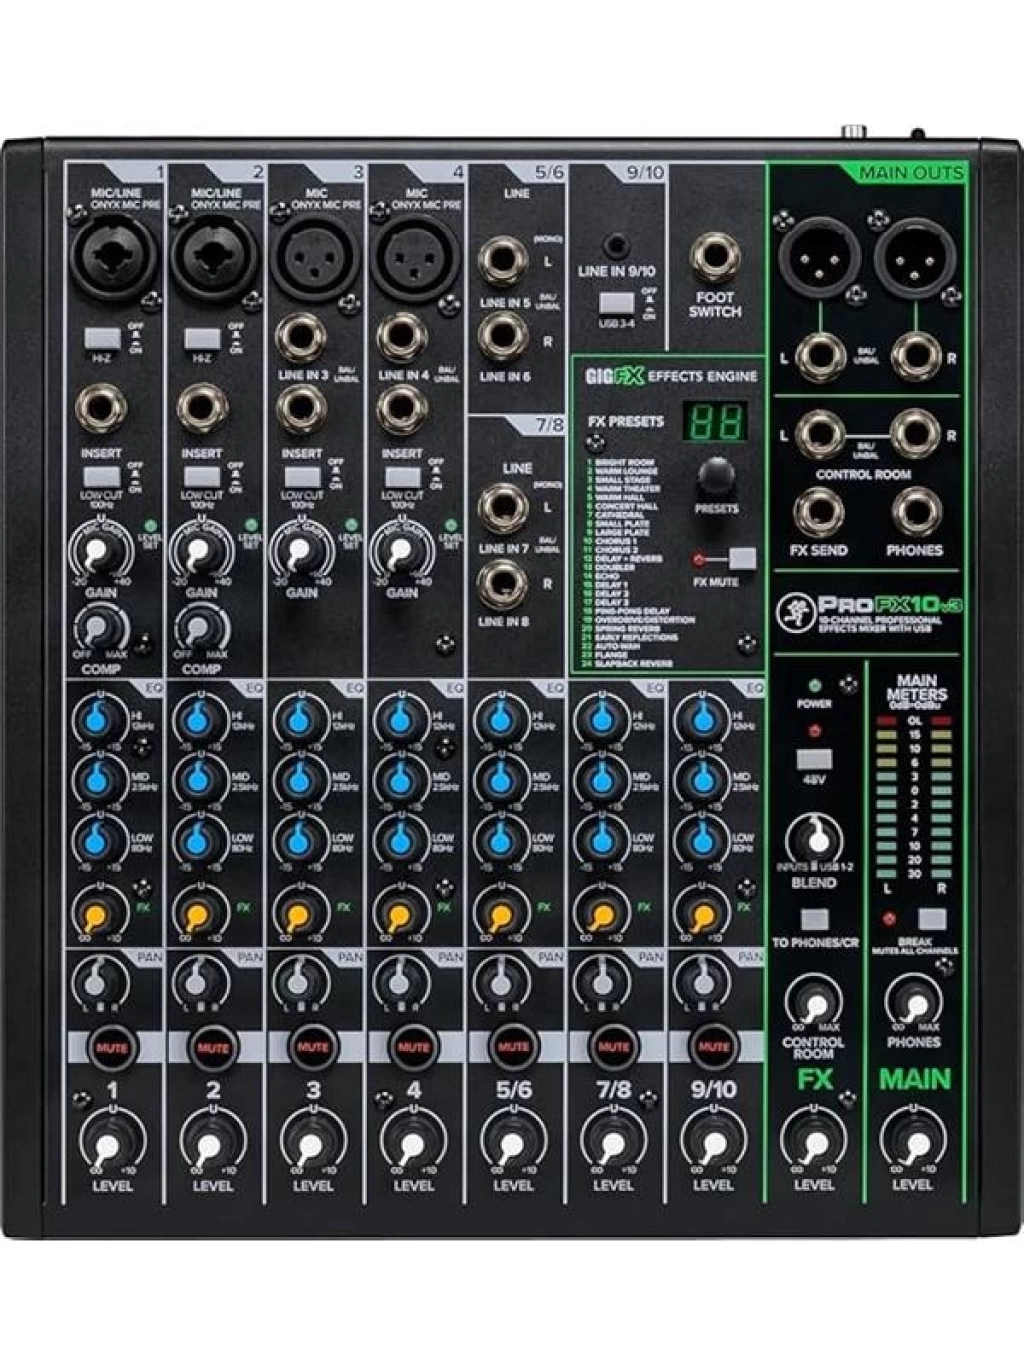Toggle the Low Cut 100Hz switch on channel 1
This screenshot has width=1024, height=1365.
[100, 476]
